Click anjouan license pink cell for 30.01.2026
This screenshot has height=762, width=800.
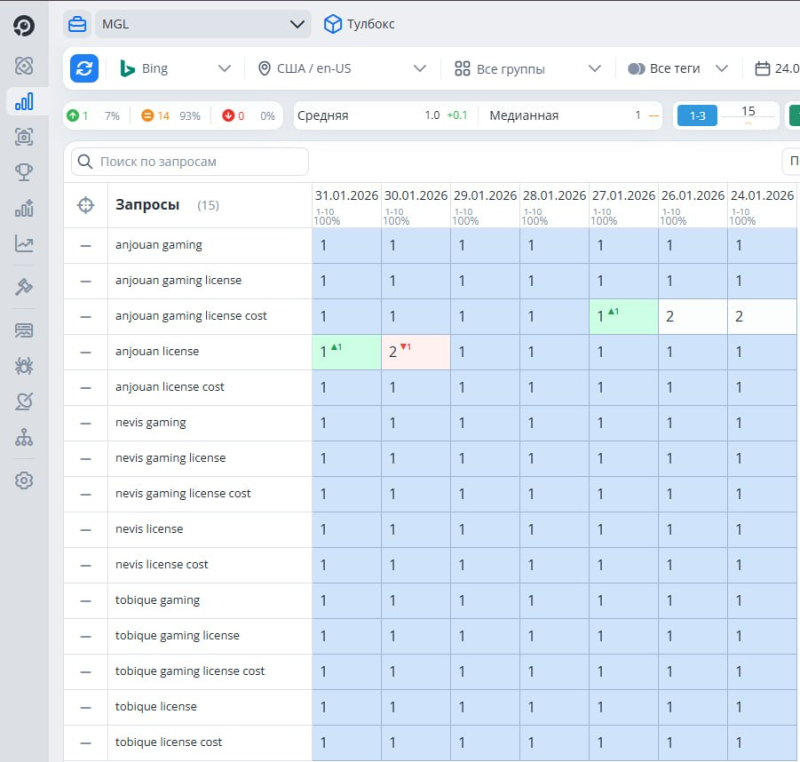416,352
